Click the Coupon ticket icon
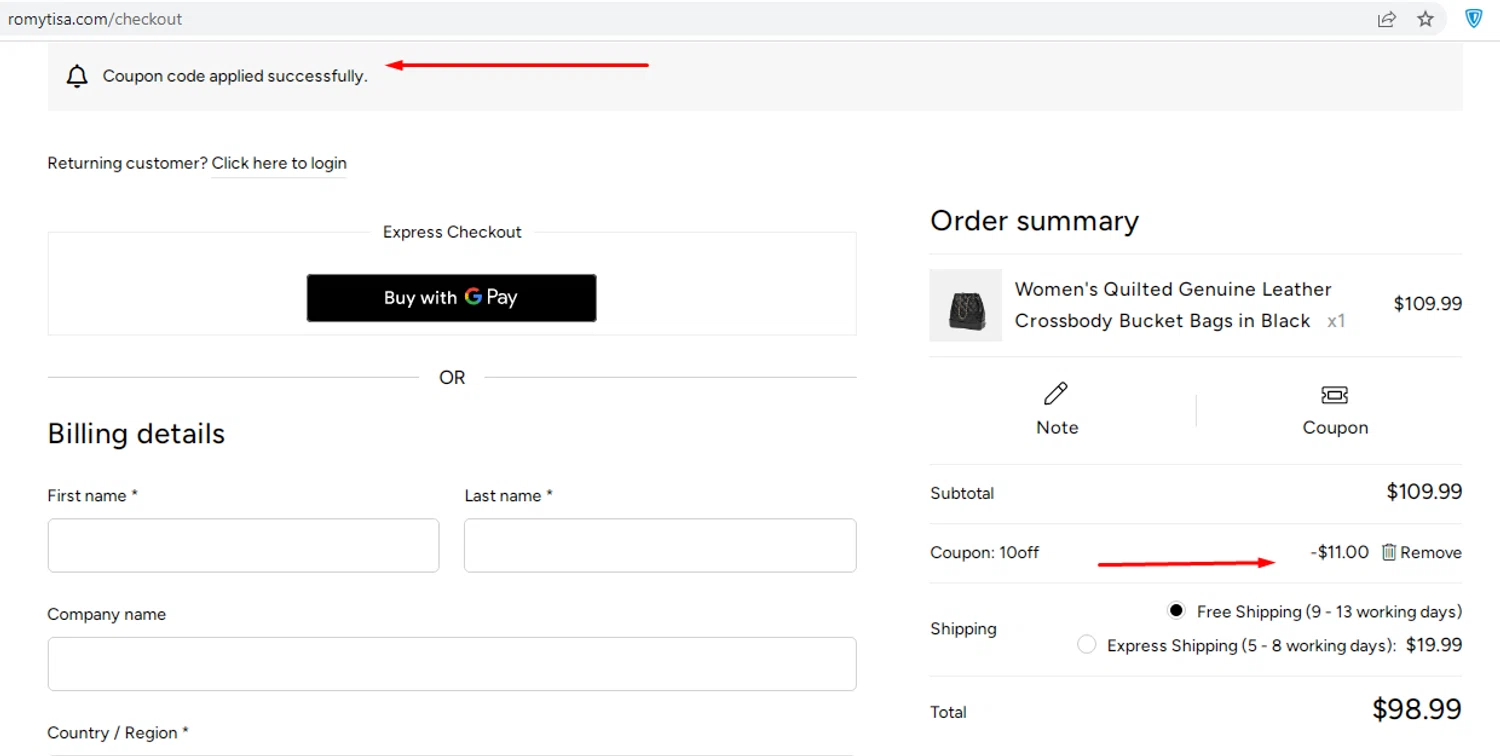Image resolution: width=1500 pixels, height=756 pixels. (1335, 395)
